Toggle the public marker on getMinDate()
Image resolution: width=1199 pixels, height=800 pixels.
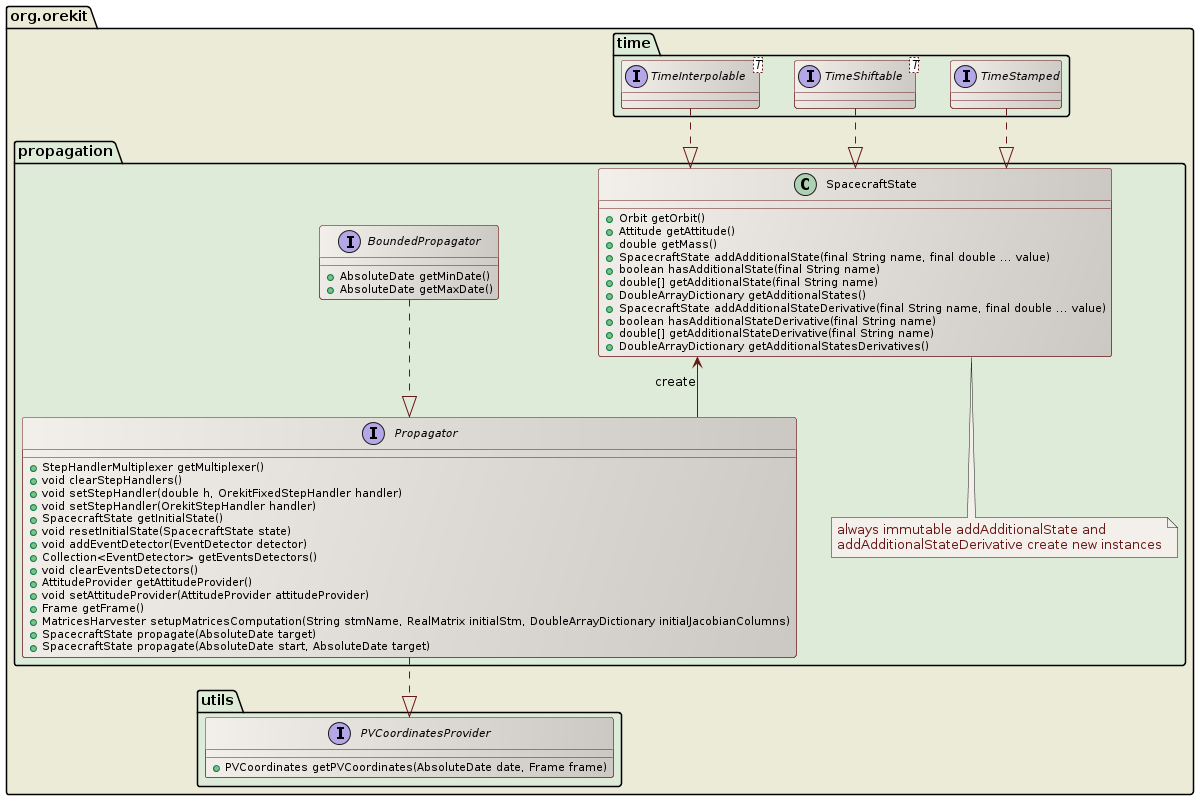[330, 275]
